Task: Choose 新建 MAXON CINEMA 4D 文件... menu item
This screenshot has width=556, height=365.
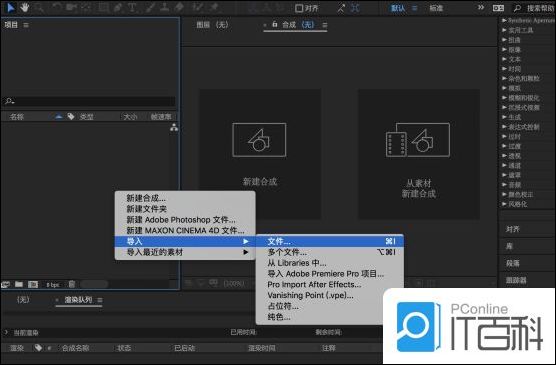Action: [185, 230]
